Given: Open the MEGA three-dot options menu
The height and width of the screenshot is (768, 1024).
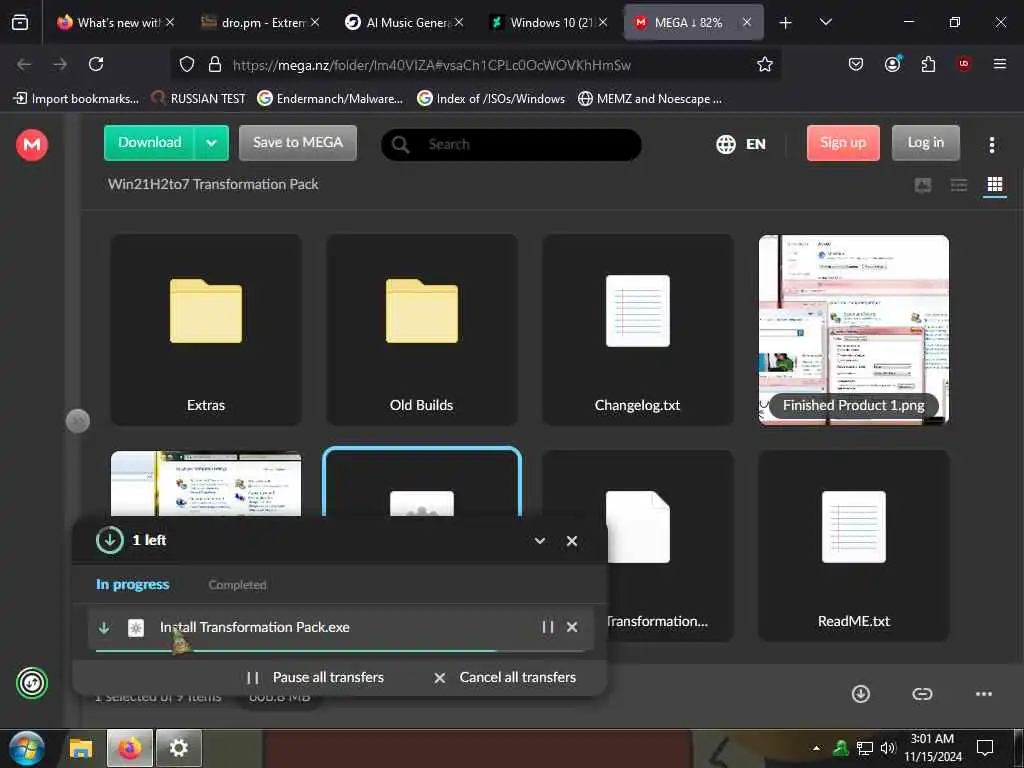Looking at the screenshot, I should [991, 144].
